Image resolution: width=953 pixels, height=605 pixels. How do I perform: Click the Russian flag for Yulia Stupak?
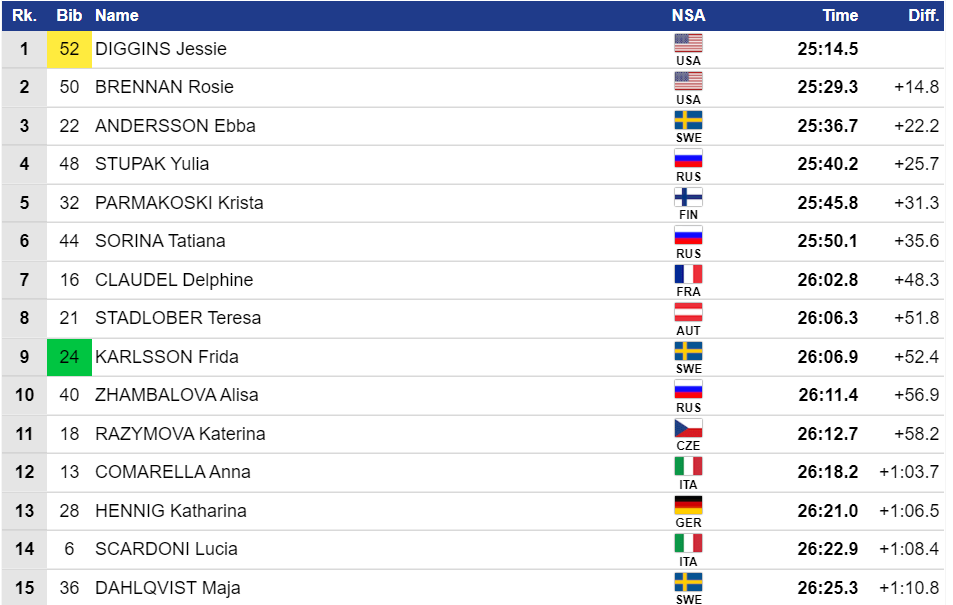coord(688,158)
